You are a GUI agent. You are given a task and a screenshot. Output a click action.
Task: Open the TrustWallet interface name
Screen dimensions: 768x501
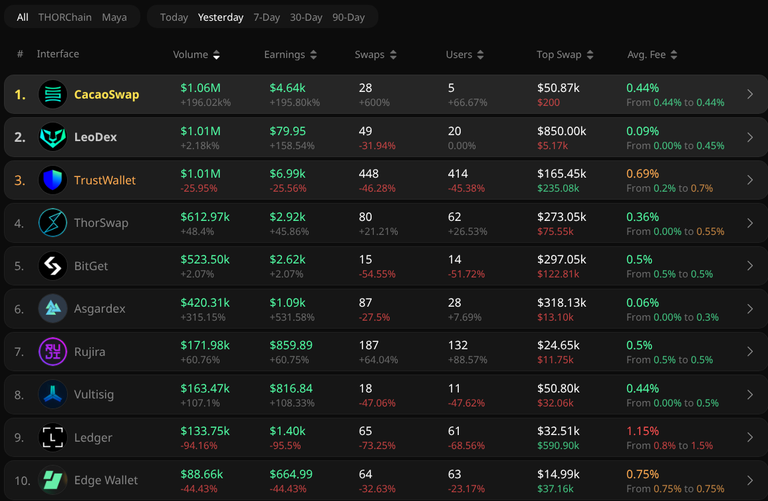pos(105,180)
